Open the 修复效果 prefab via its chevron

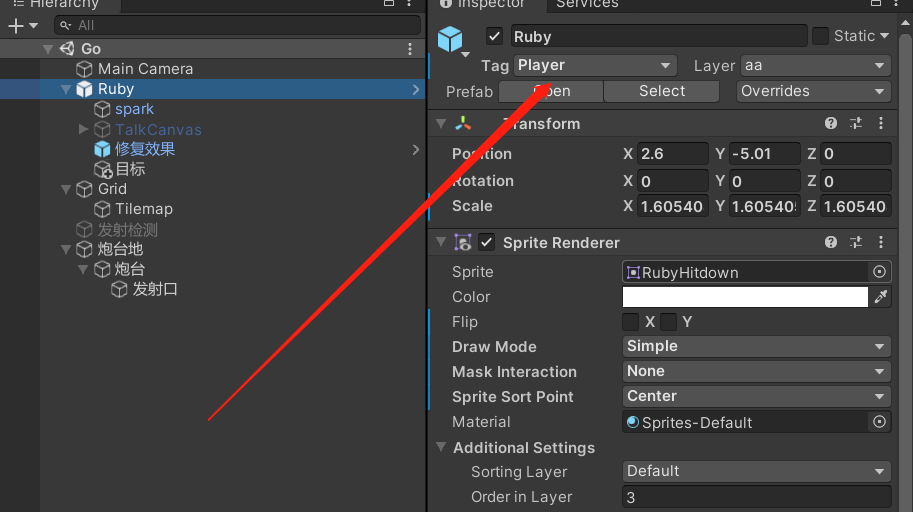click(416, 150)
